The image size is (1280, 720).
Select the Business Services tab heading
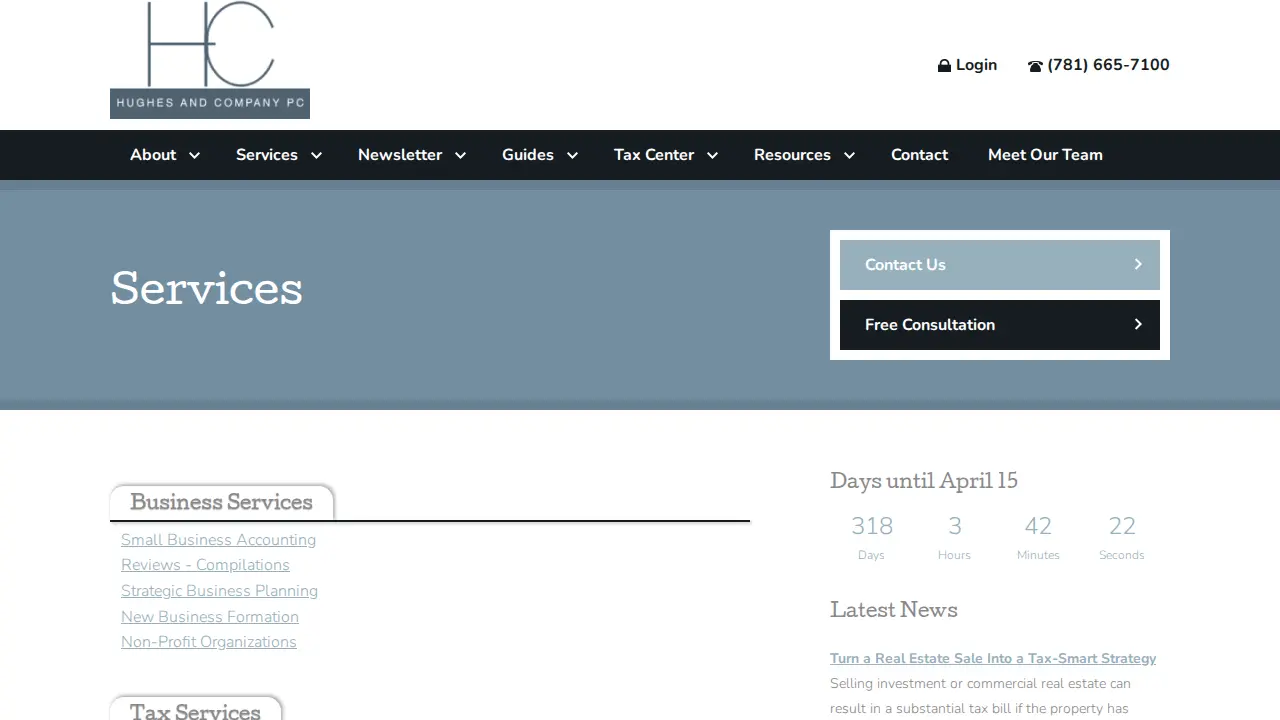point(221,502)
